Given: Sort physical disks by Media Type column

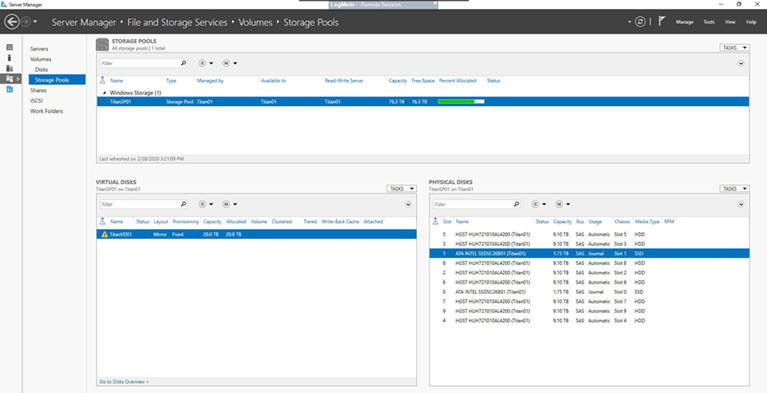Looking at the screenshot, I should 647,222.
